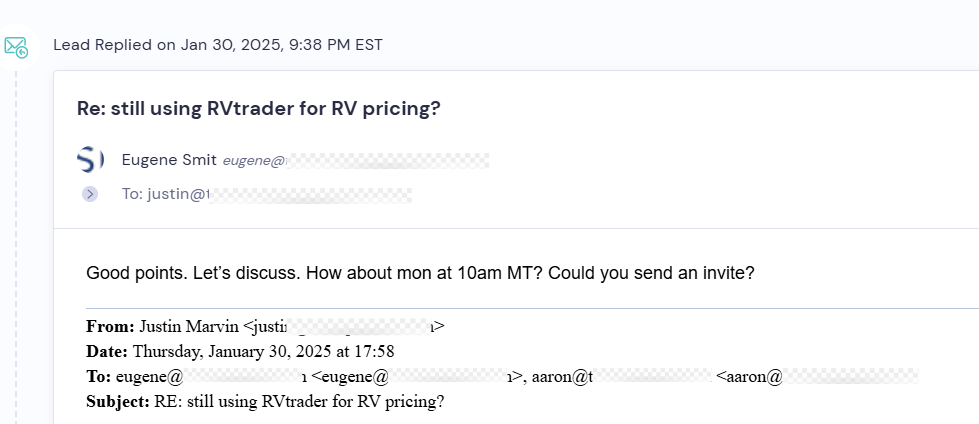The image size is (979, 424).
Task: Click Justin Marvin's name in quoted From line
Action: (x=189, y=326)
